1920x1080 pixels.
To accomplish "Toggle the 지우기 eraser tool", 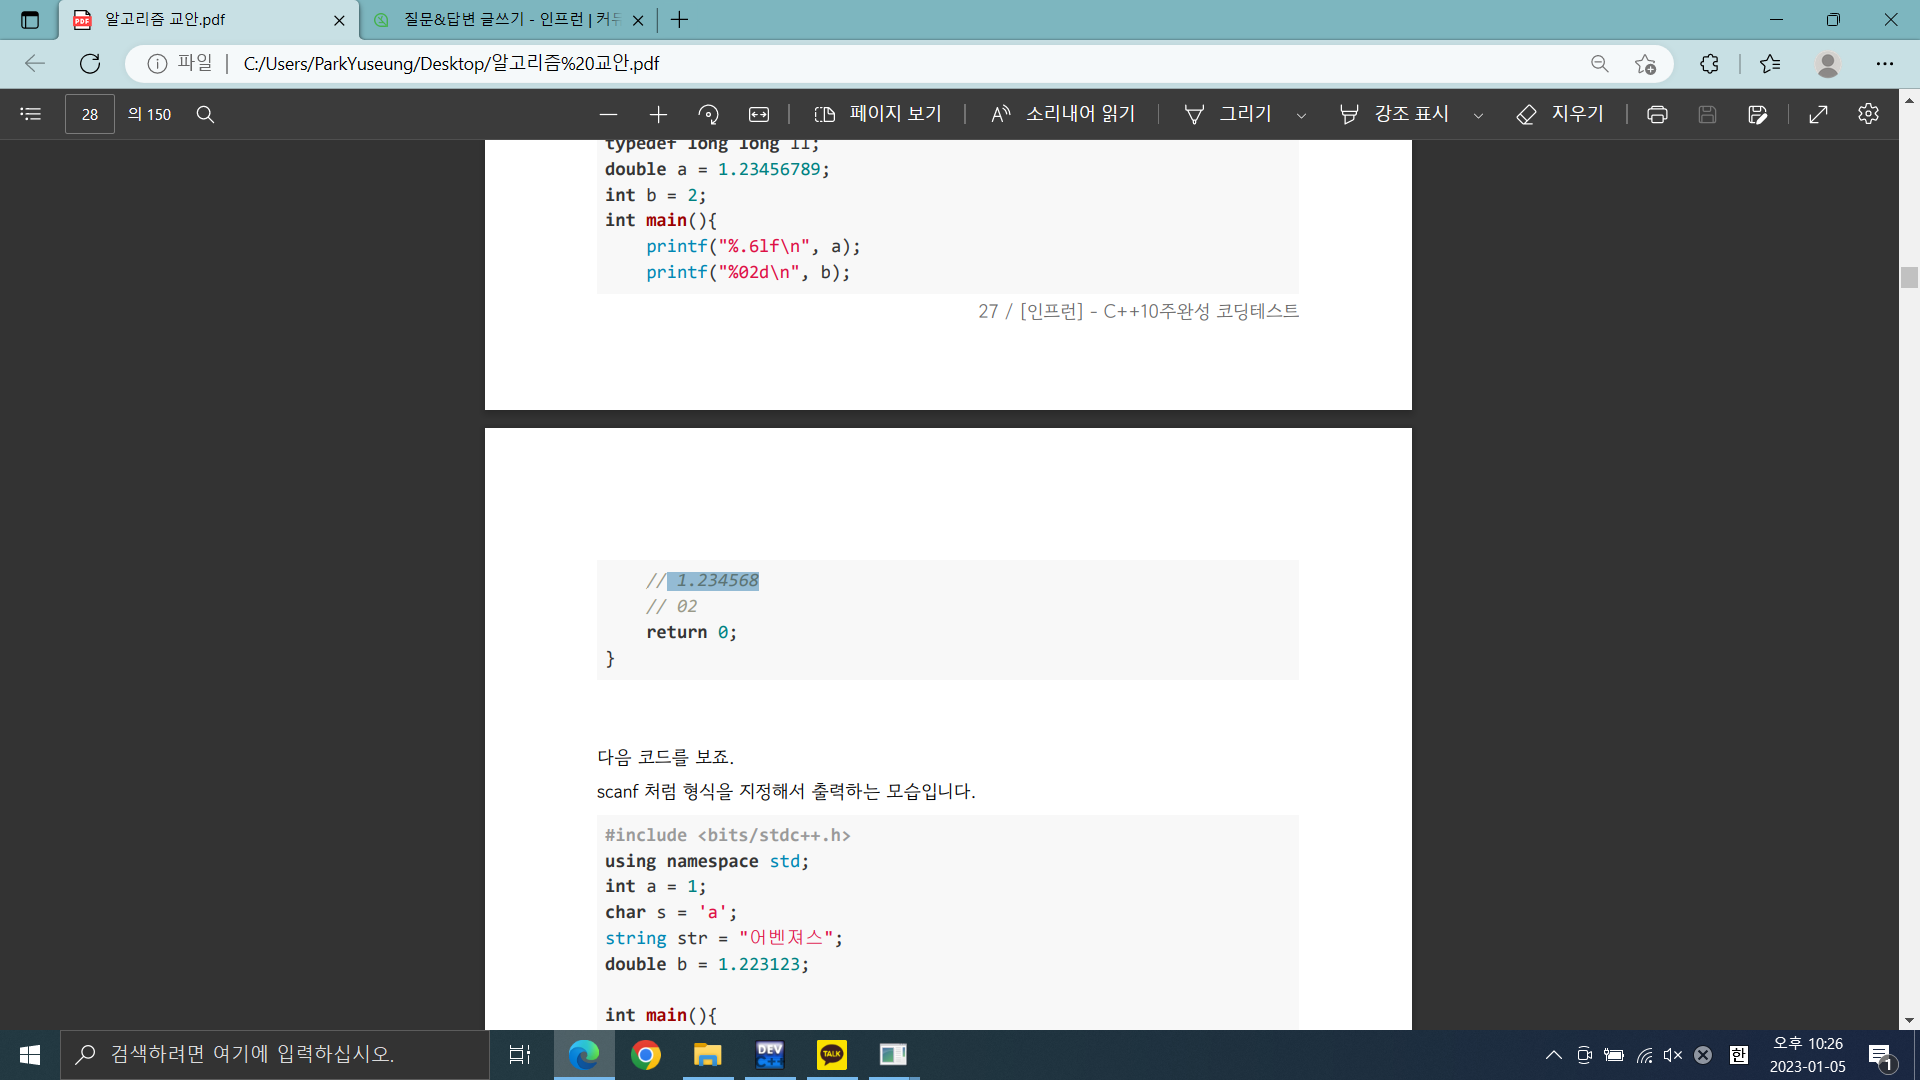I will tap(1560, 114).
